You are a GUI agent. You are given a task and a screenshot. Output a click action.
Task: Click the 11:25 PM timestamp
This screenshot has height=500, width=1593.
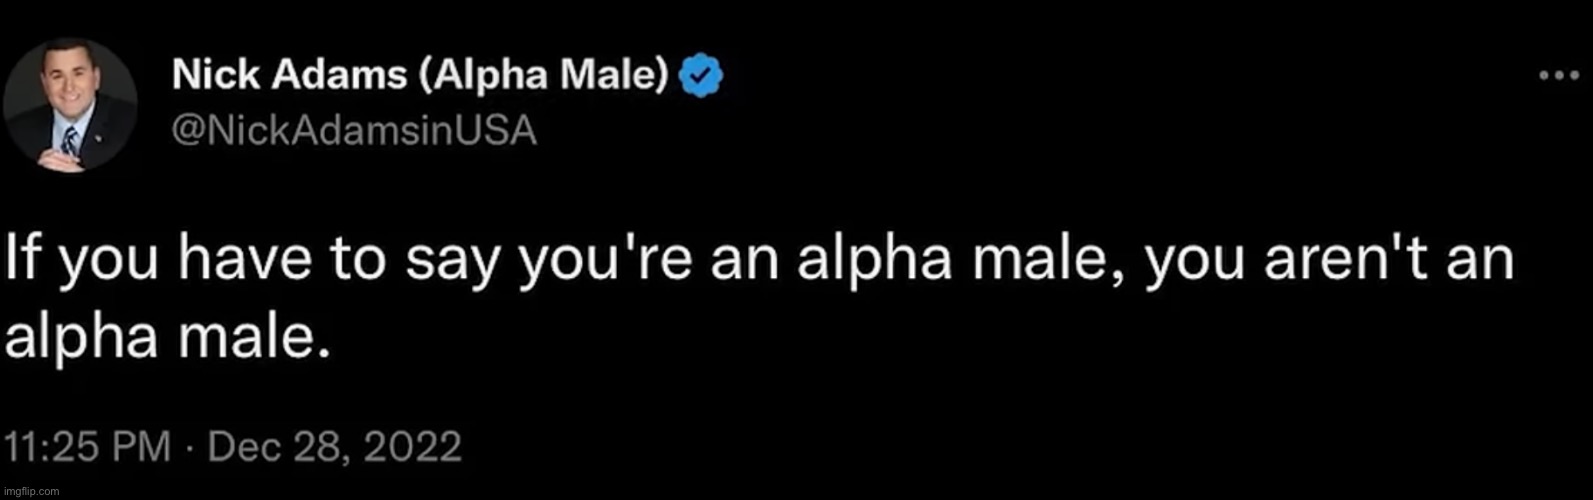click(89, 445)
